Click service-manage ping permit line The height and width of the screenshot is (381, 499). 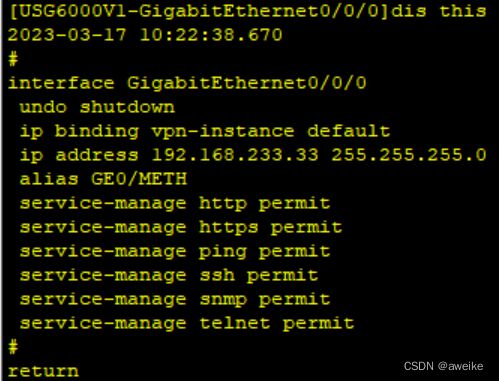point(175,252)
